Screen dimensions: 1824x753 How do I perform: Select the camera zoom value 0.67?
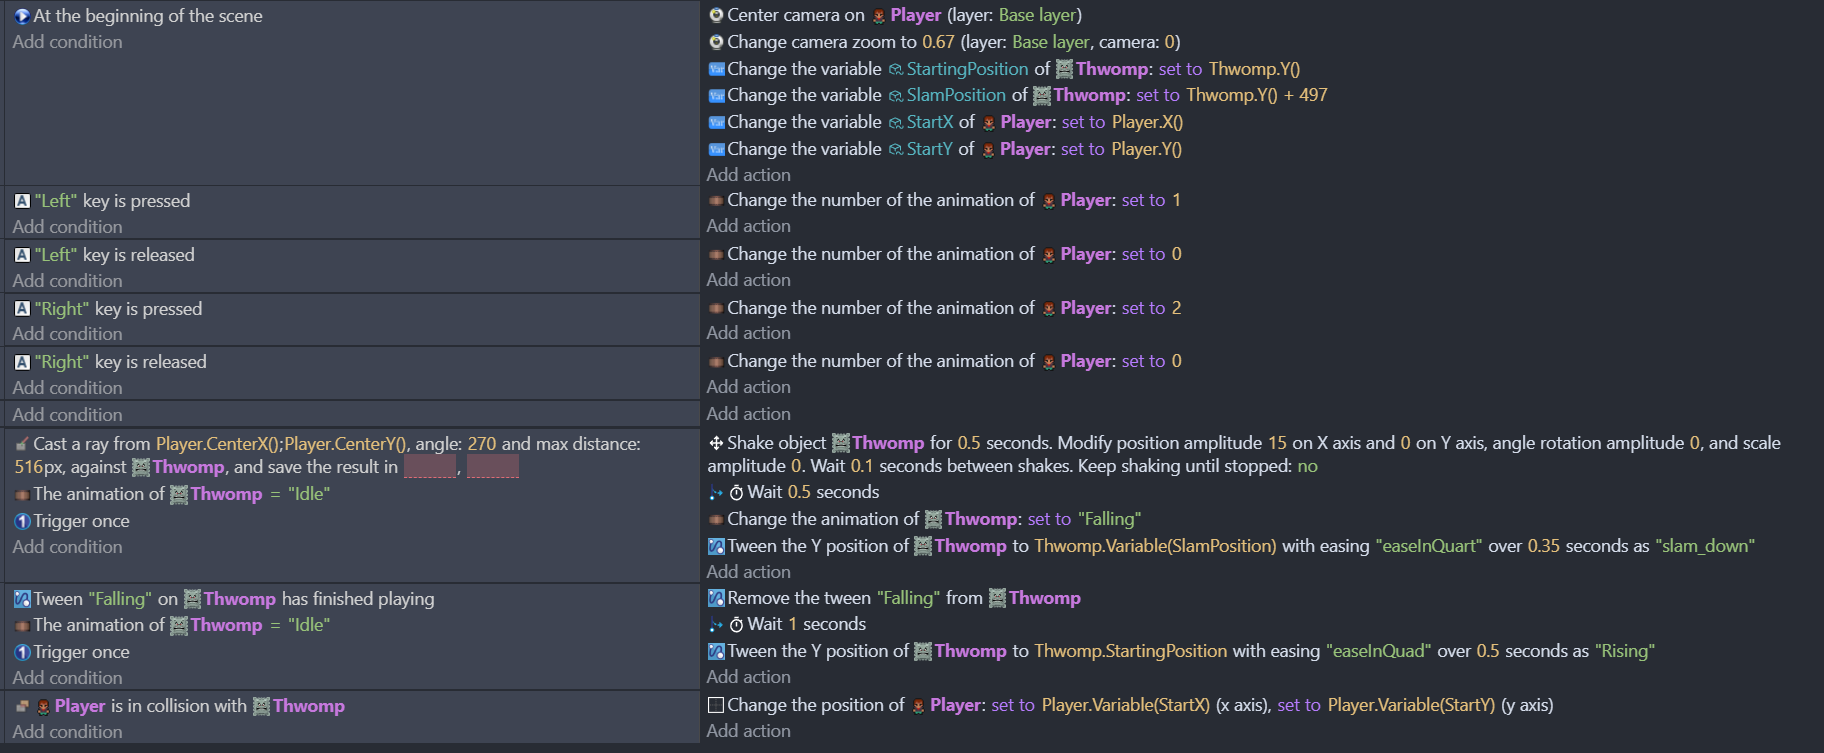point(938,42)
